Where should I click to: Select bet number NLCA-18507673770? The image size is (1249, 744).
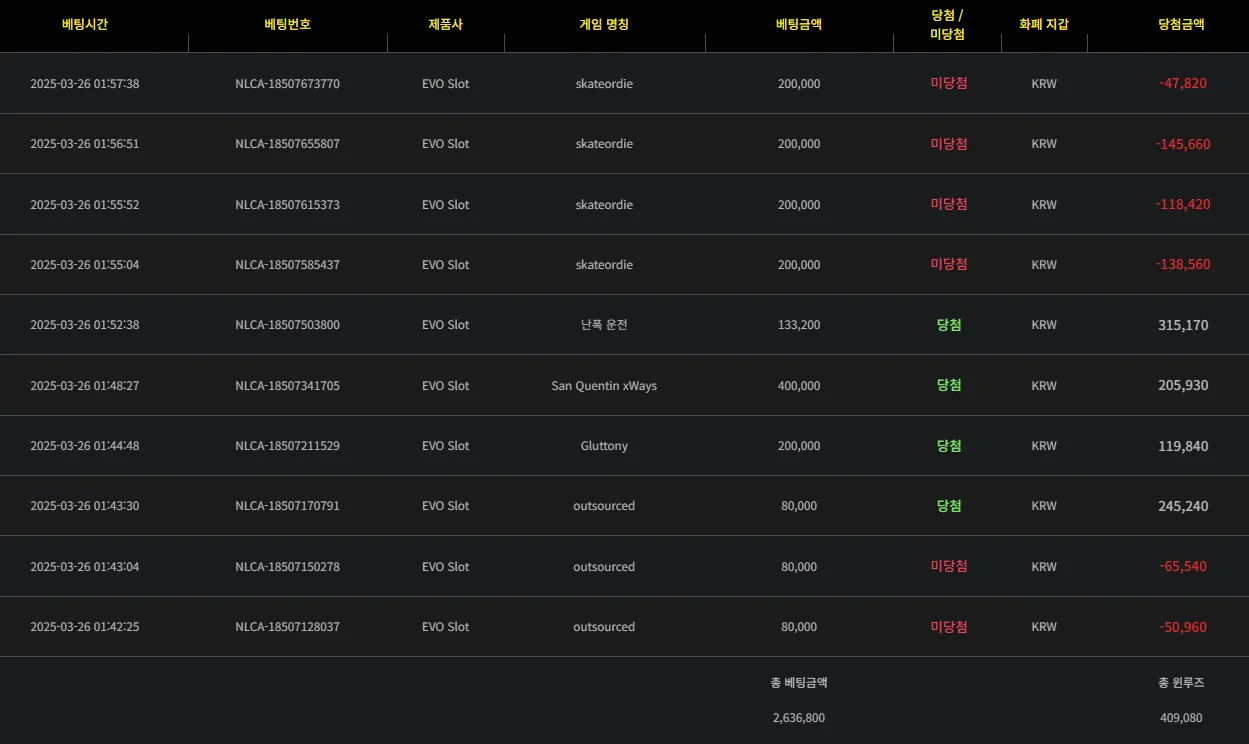(287, 84)
